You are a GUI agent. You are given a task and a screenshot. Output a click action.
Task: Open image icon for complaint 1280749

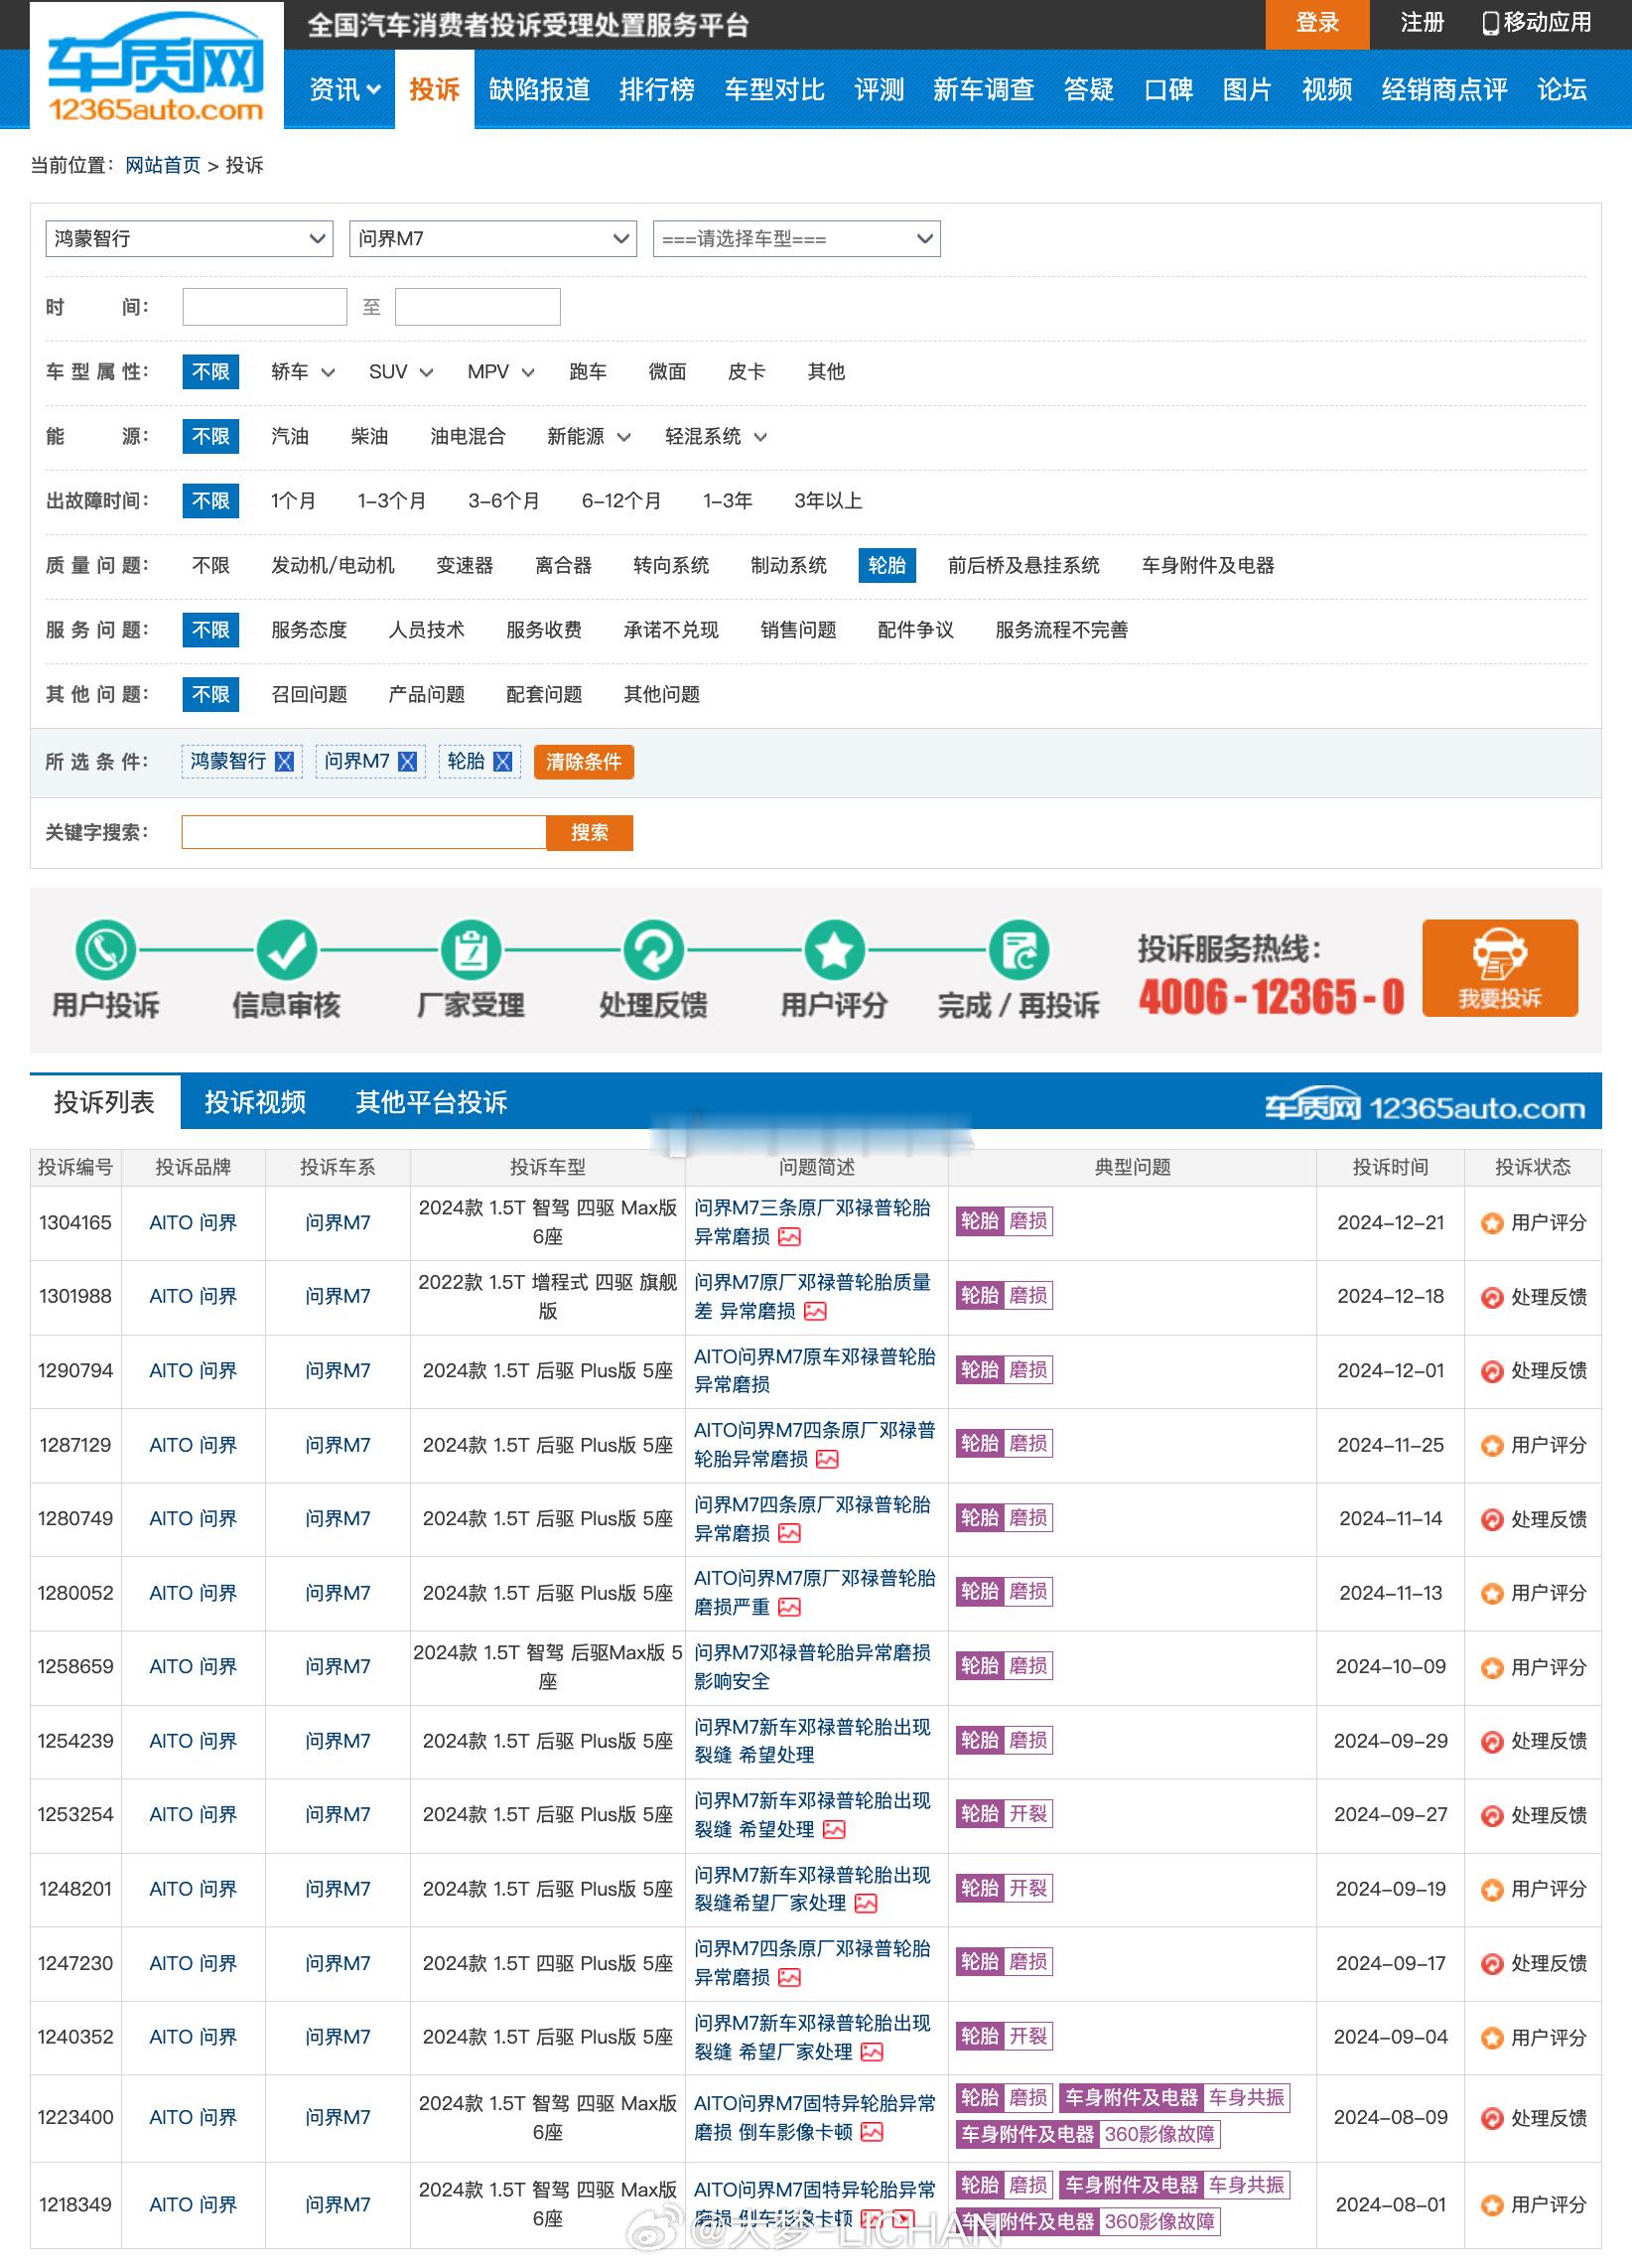tap(790, 1533)
